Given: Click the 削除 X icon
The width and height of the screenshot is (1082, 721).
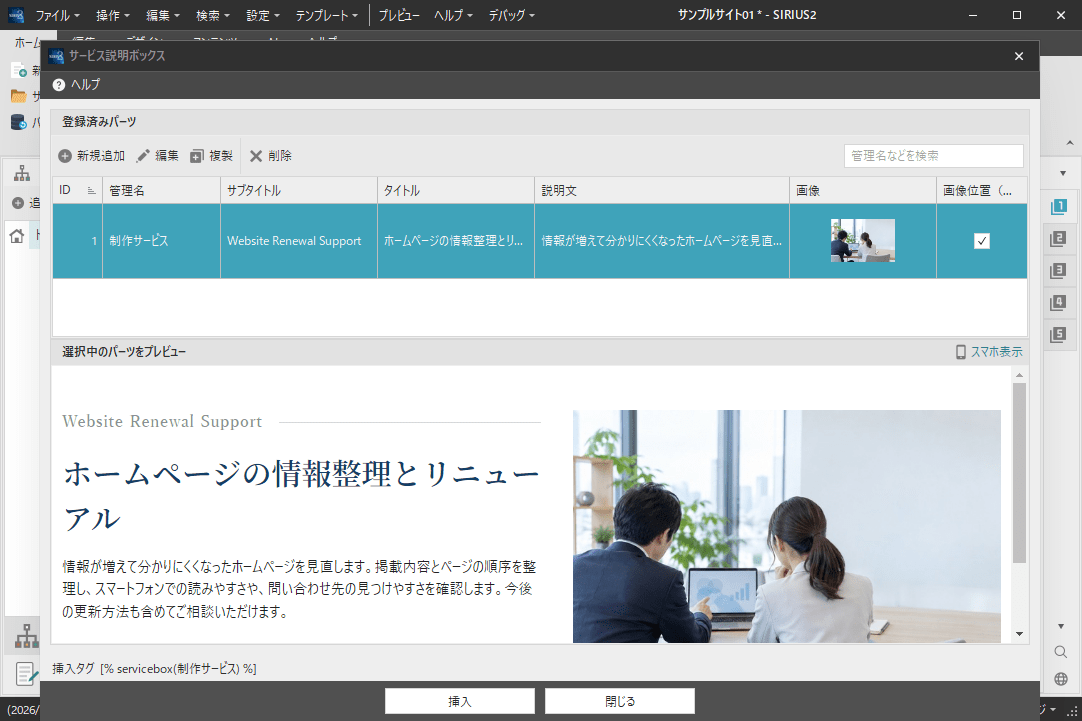Looking at the screenshot, I should (256, 156).
